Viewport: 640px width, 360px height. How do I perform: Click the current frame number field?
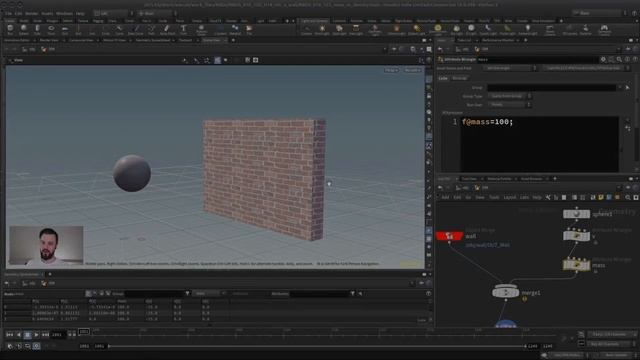point(58,335)
